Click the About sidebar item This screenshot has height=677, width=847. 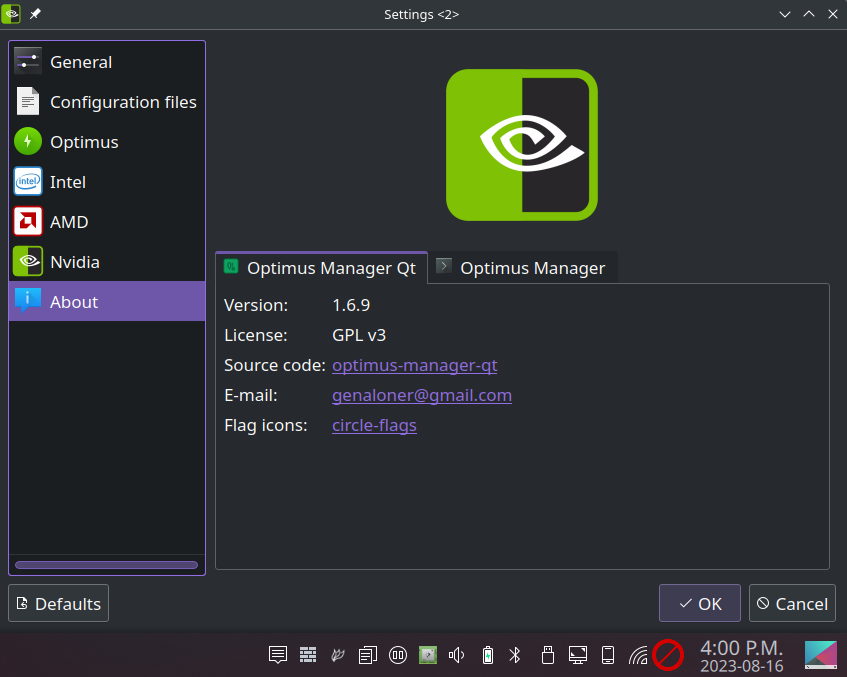(x=107, y=301)
